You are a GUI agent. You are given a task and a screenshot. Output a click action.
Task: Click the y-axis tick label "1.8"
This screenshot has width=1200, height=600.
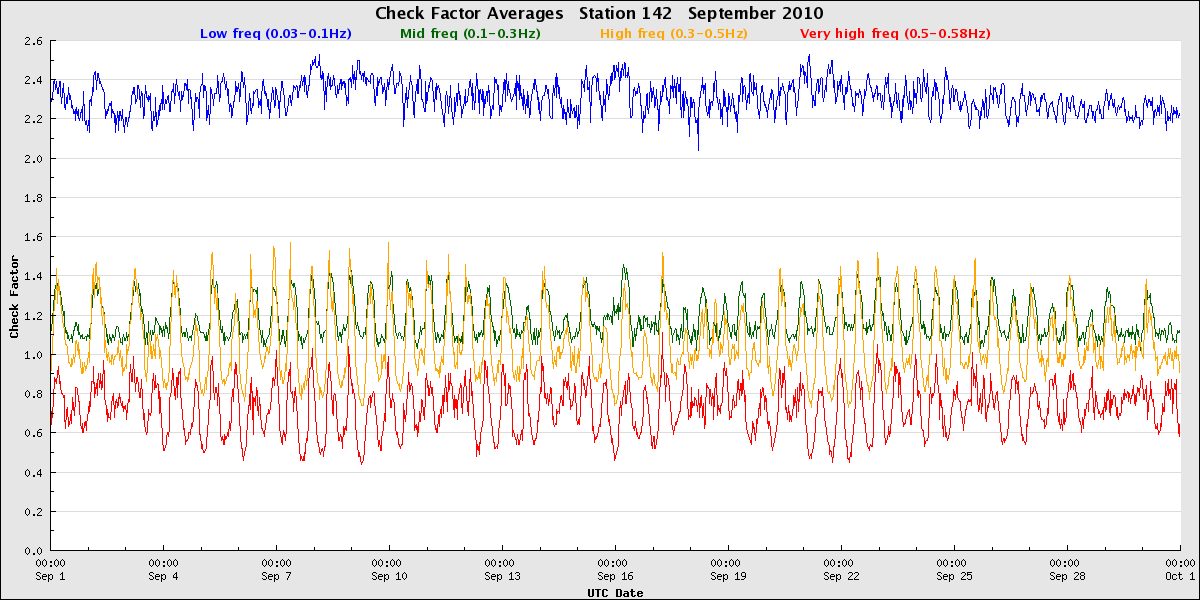(x=33, y=198)
